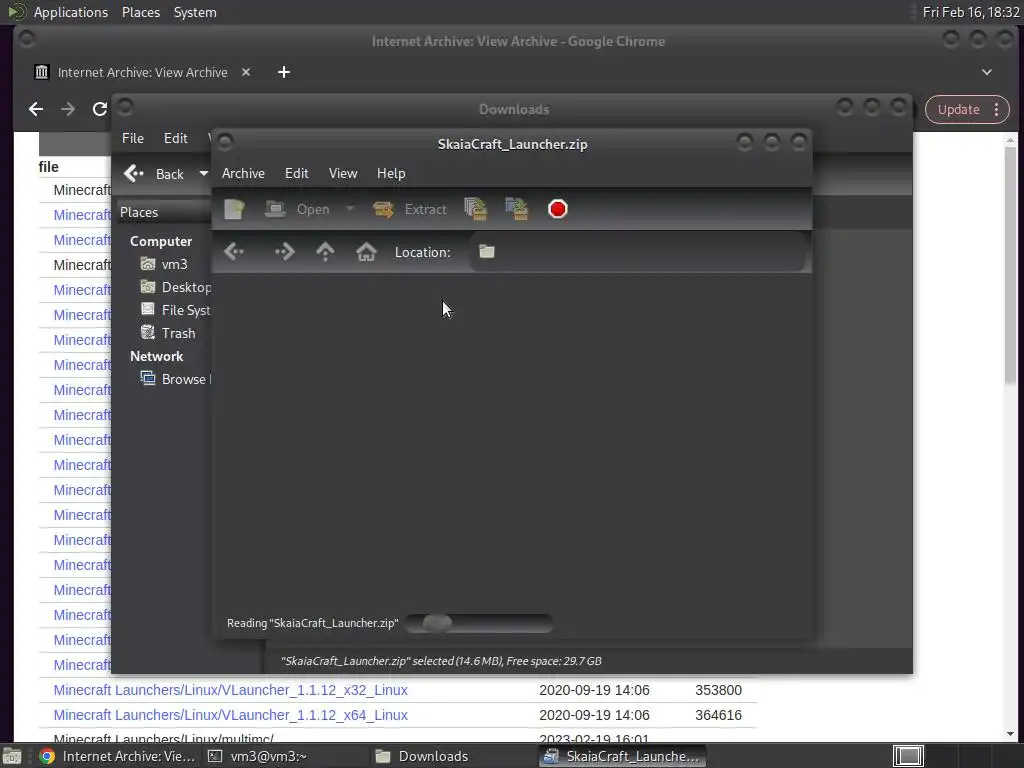This screenshot has height=768, width=1024.
Task: Switch to SkaiaCraft_Launcher taskbar button
Action: (x=622, y=756)
